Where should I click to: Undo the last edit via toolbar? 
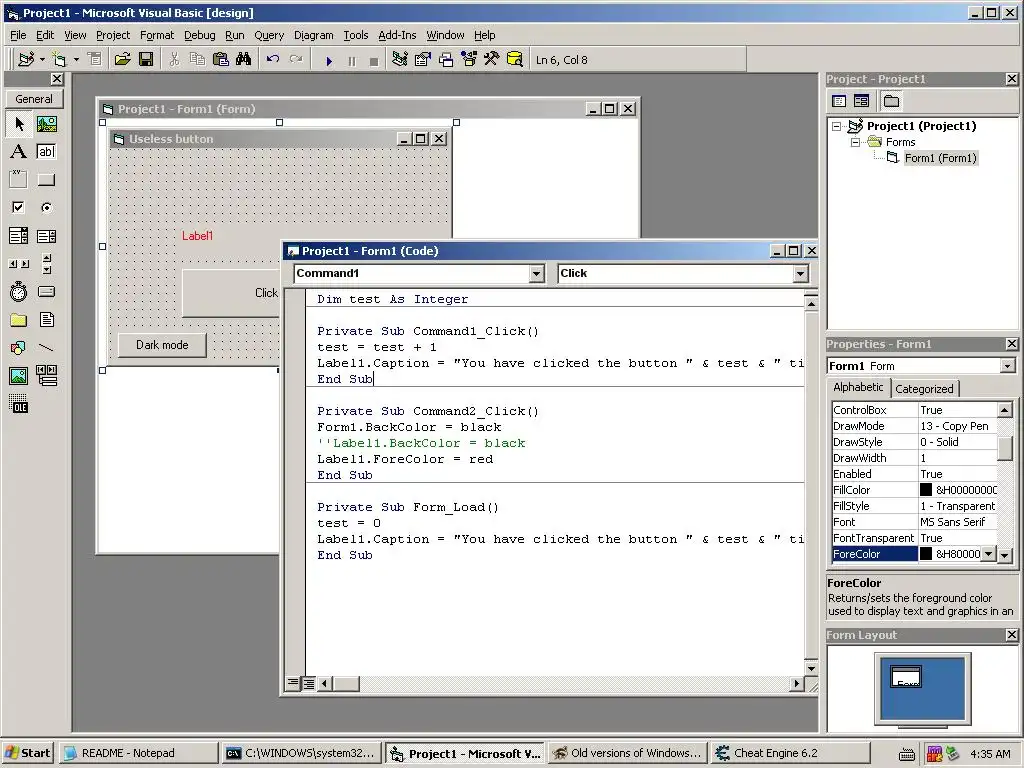[272, 59]
